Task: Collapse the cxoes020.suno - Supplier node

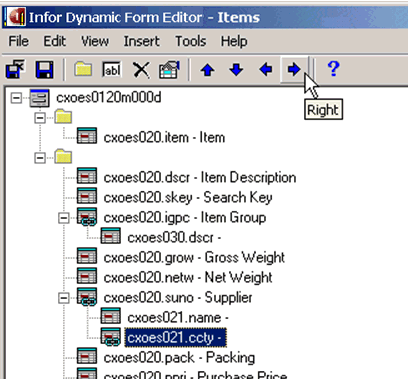Action: [x=63, y=298]
